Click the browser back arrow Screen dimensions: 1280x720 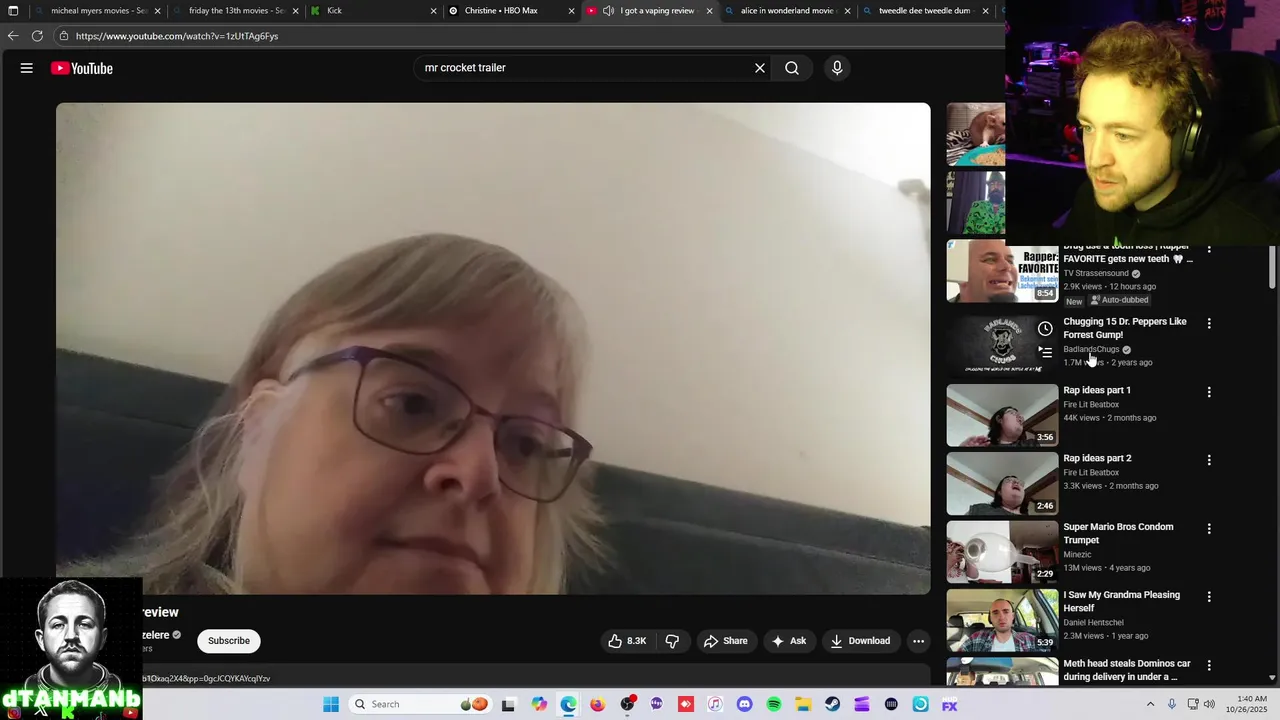coord(13,36)
